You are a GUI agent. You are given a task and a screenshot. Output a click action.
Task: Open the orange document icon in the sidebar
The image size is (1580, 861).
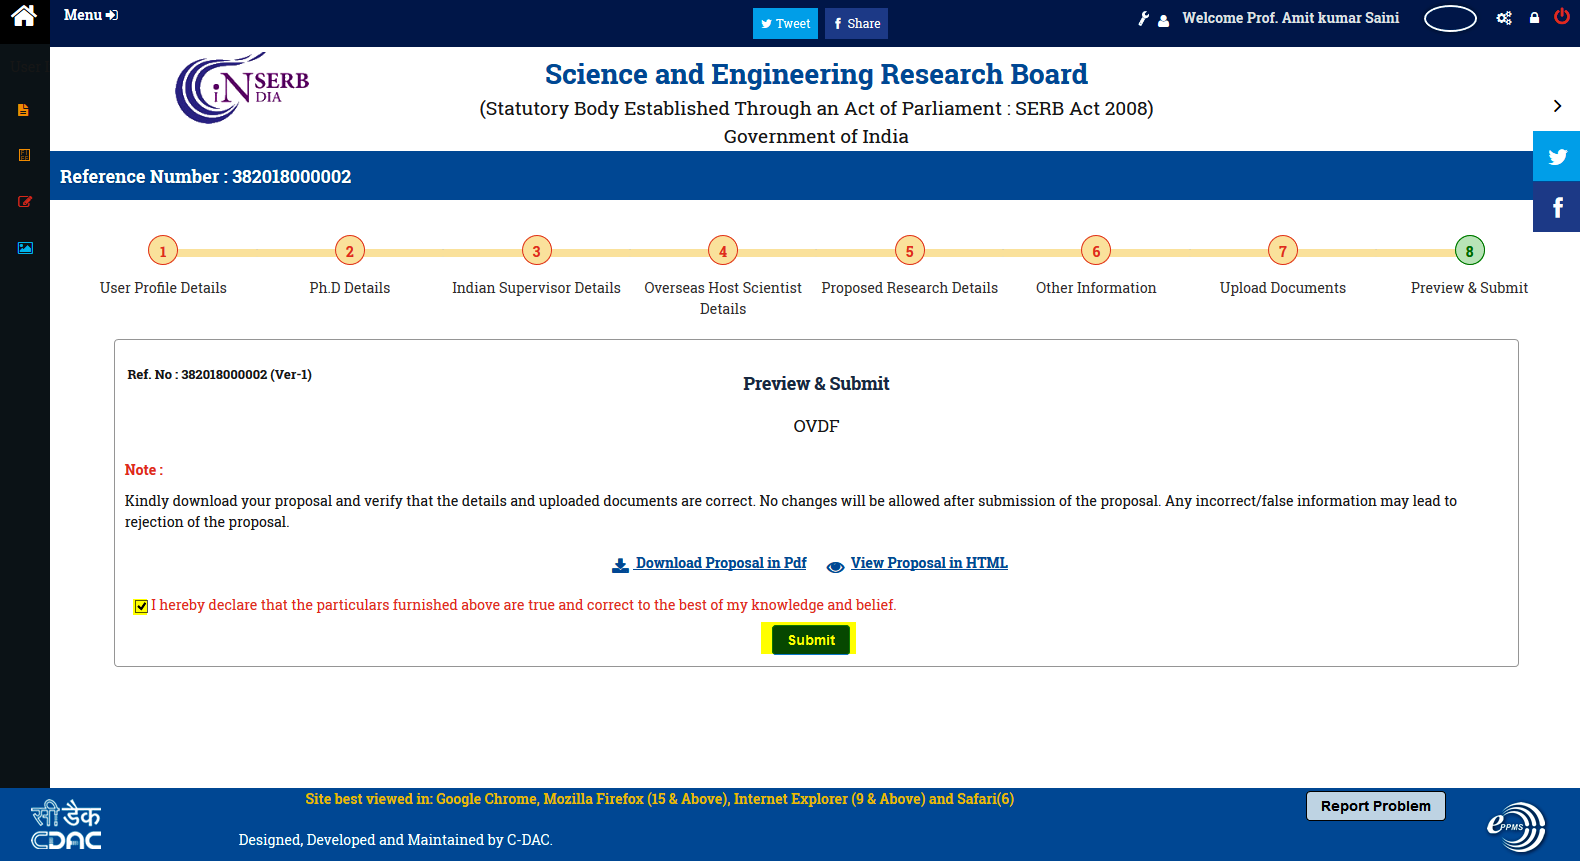point(23,110)
